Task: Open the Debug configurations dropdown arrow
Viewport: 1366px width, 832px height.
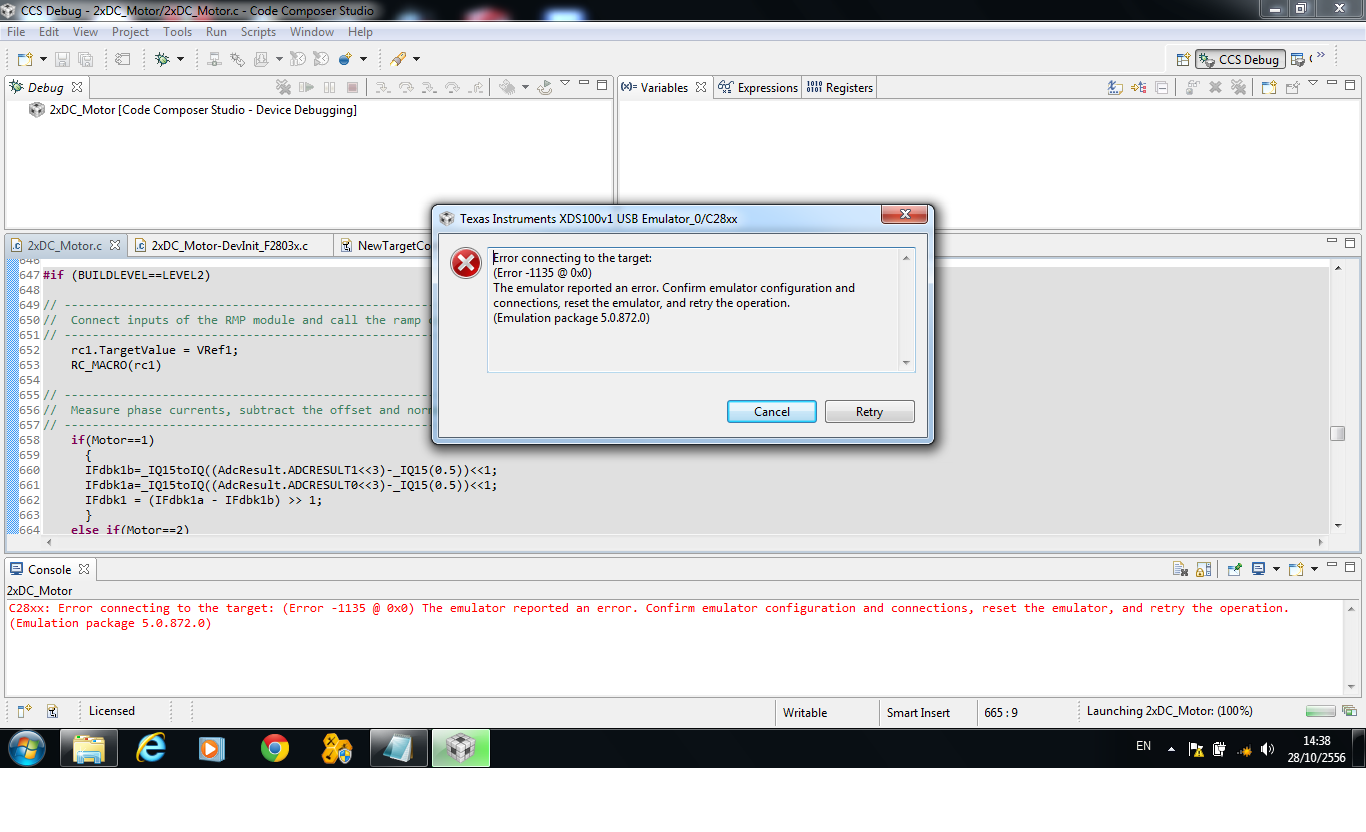Action: (x=181, y=58)
